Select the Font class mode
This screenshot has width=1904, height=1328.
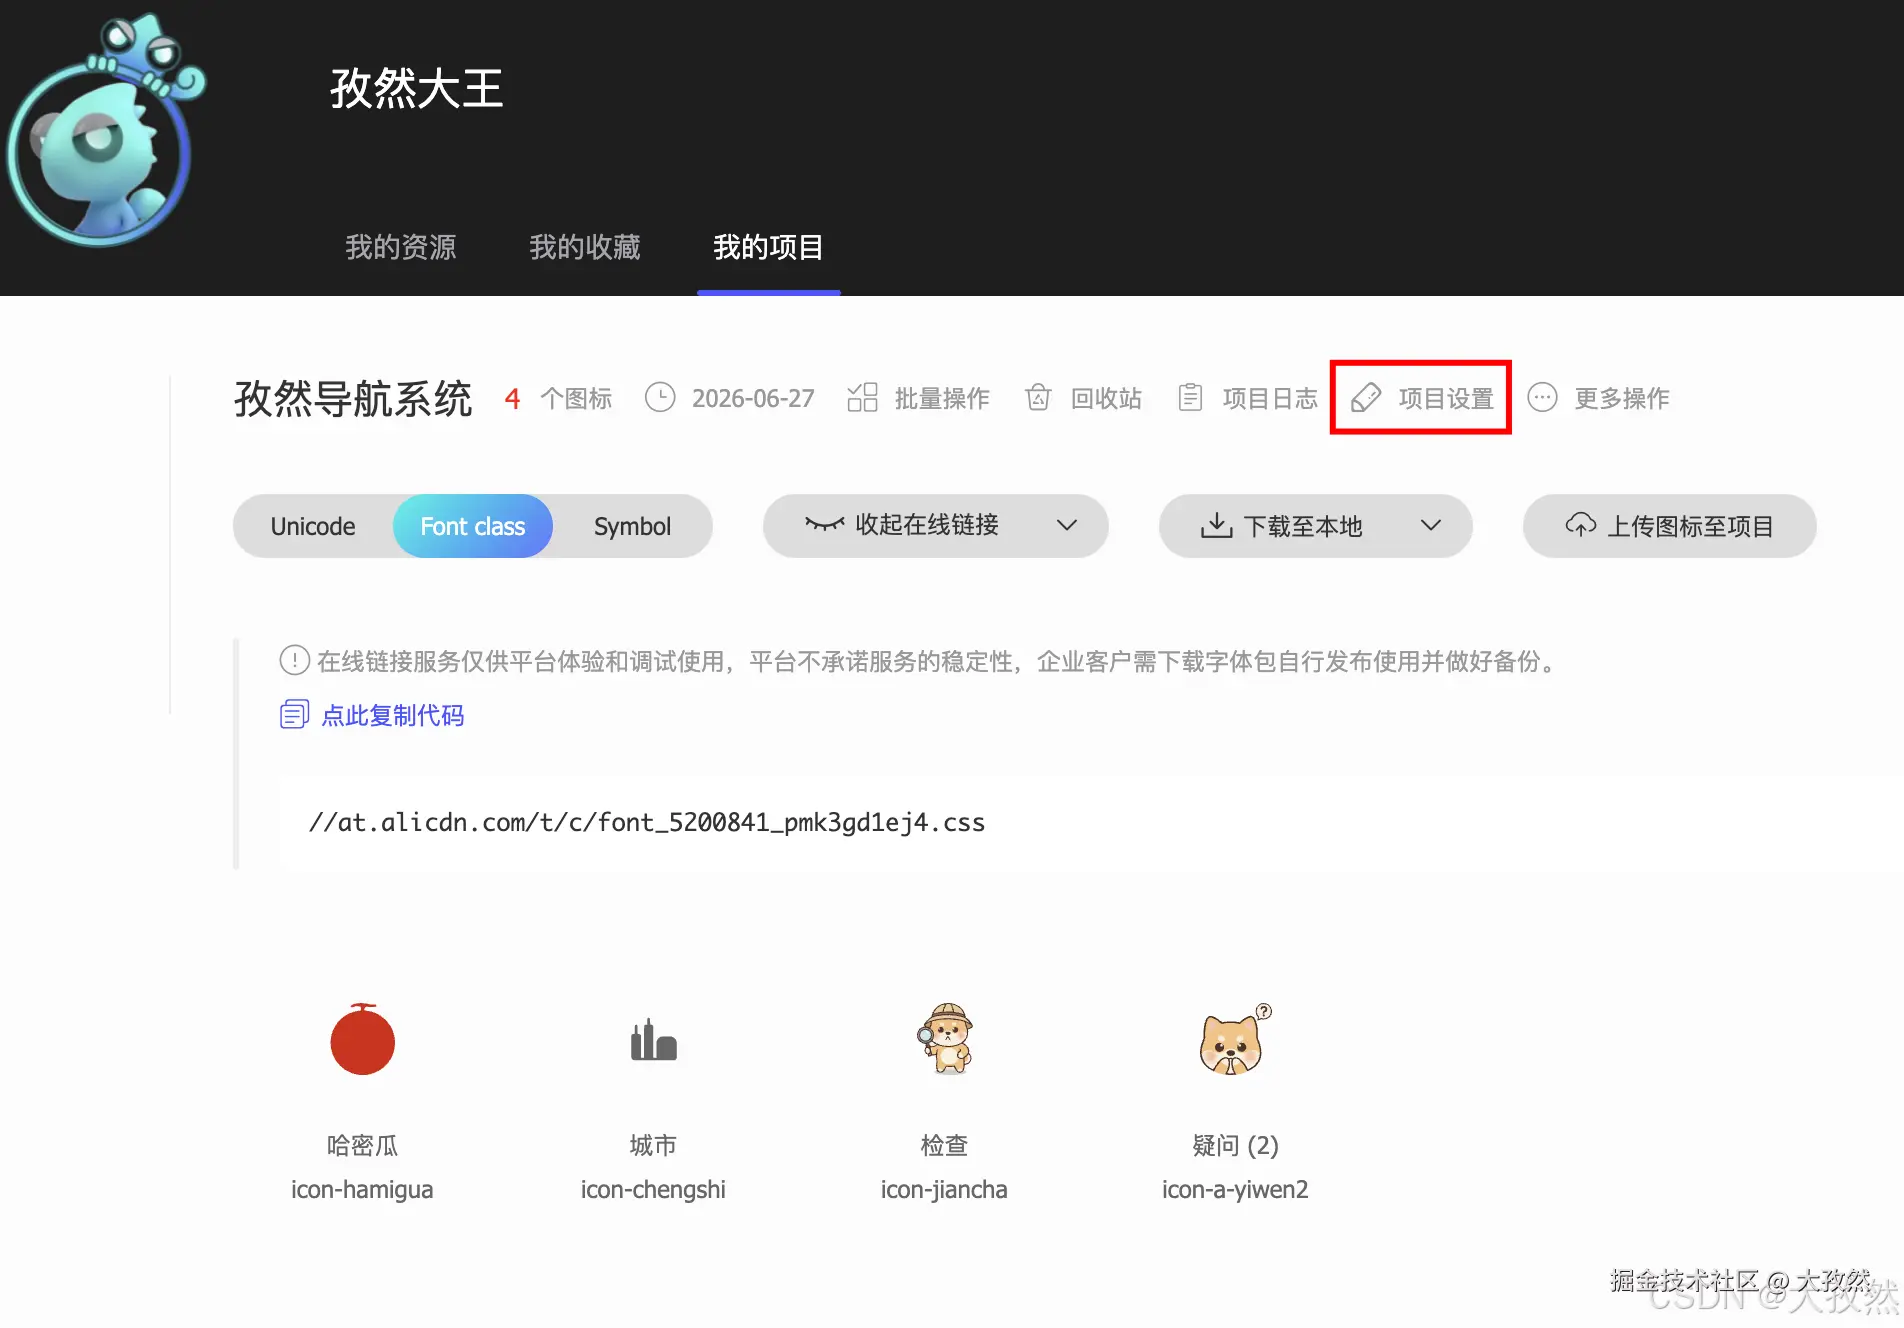pos(473,526)
